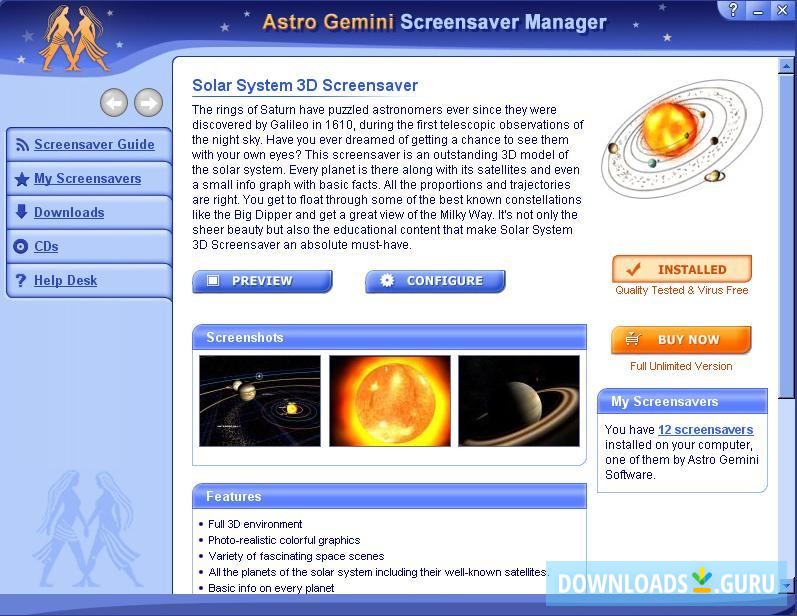Viewport: 797px width, 616px height.
Task: Close the Screensaver Manager window
Action: (782, 10)
